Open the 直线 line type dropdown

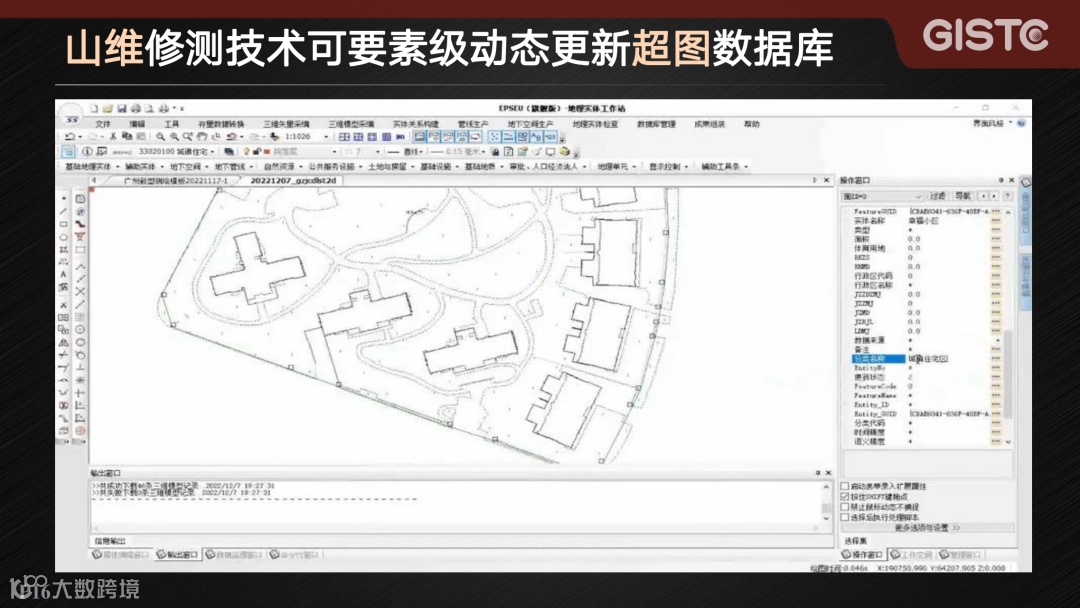click(424, 151)
